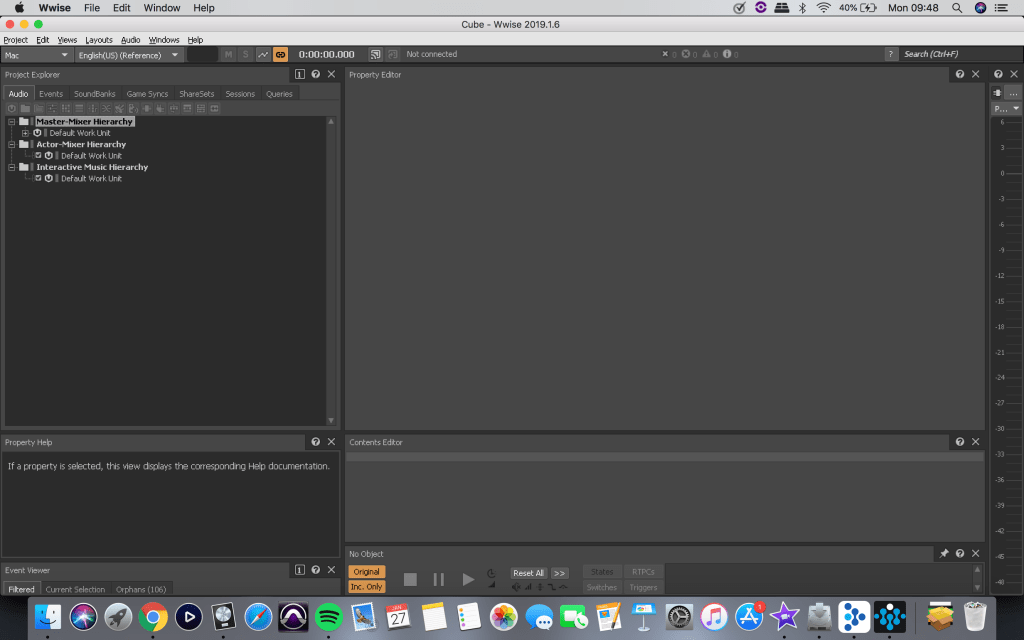Toggle the link icon in the toolbar
The width and height of the screenshot is (1024, 640).
tap(280, 54)
